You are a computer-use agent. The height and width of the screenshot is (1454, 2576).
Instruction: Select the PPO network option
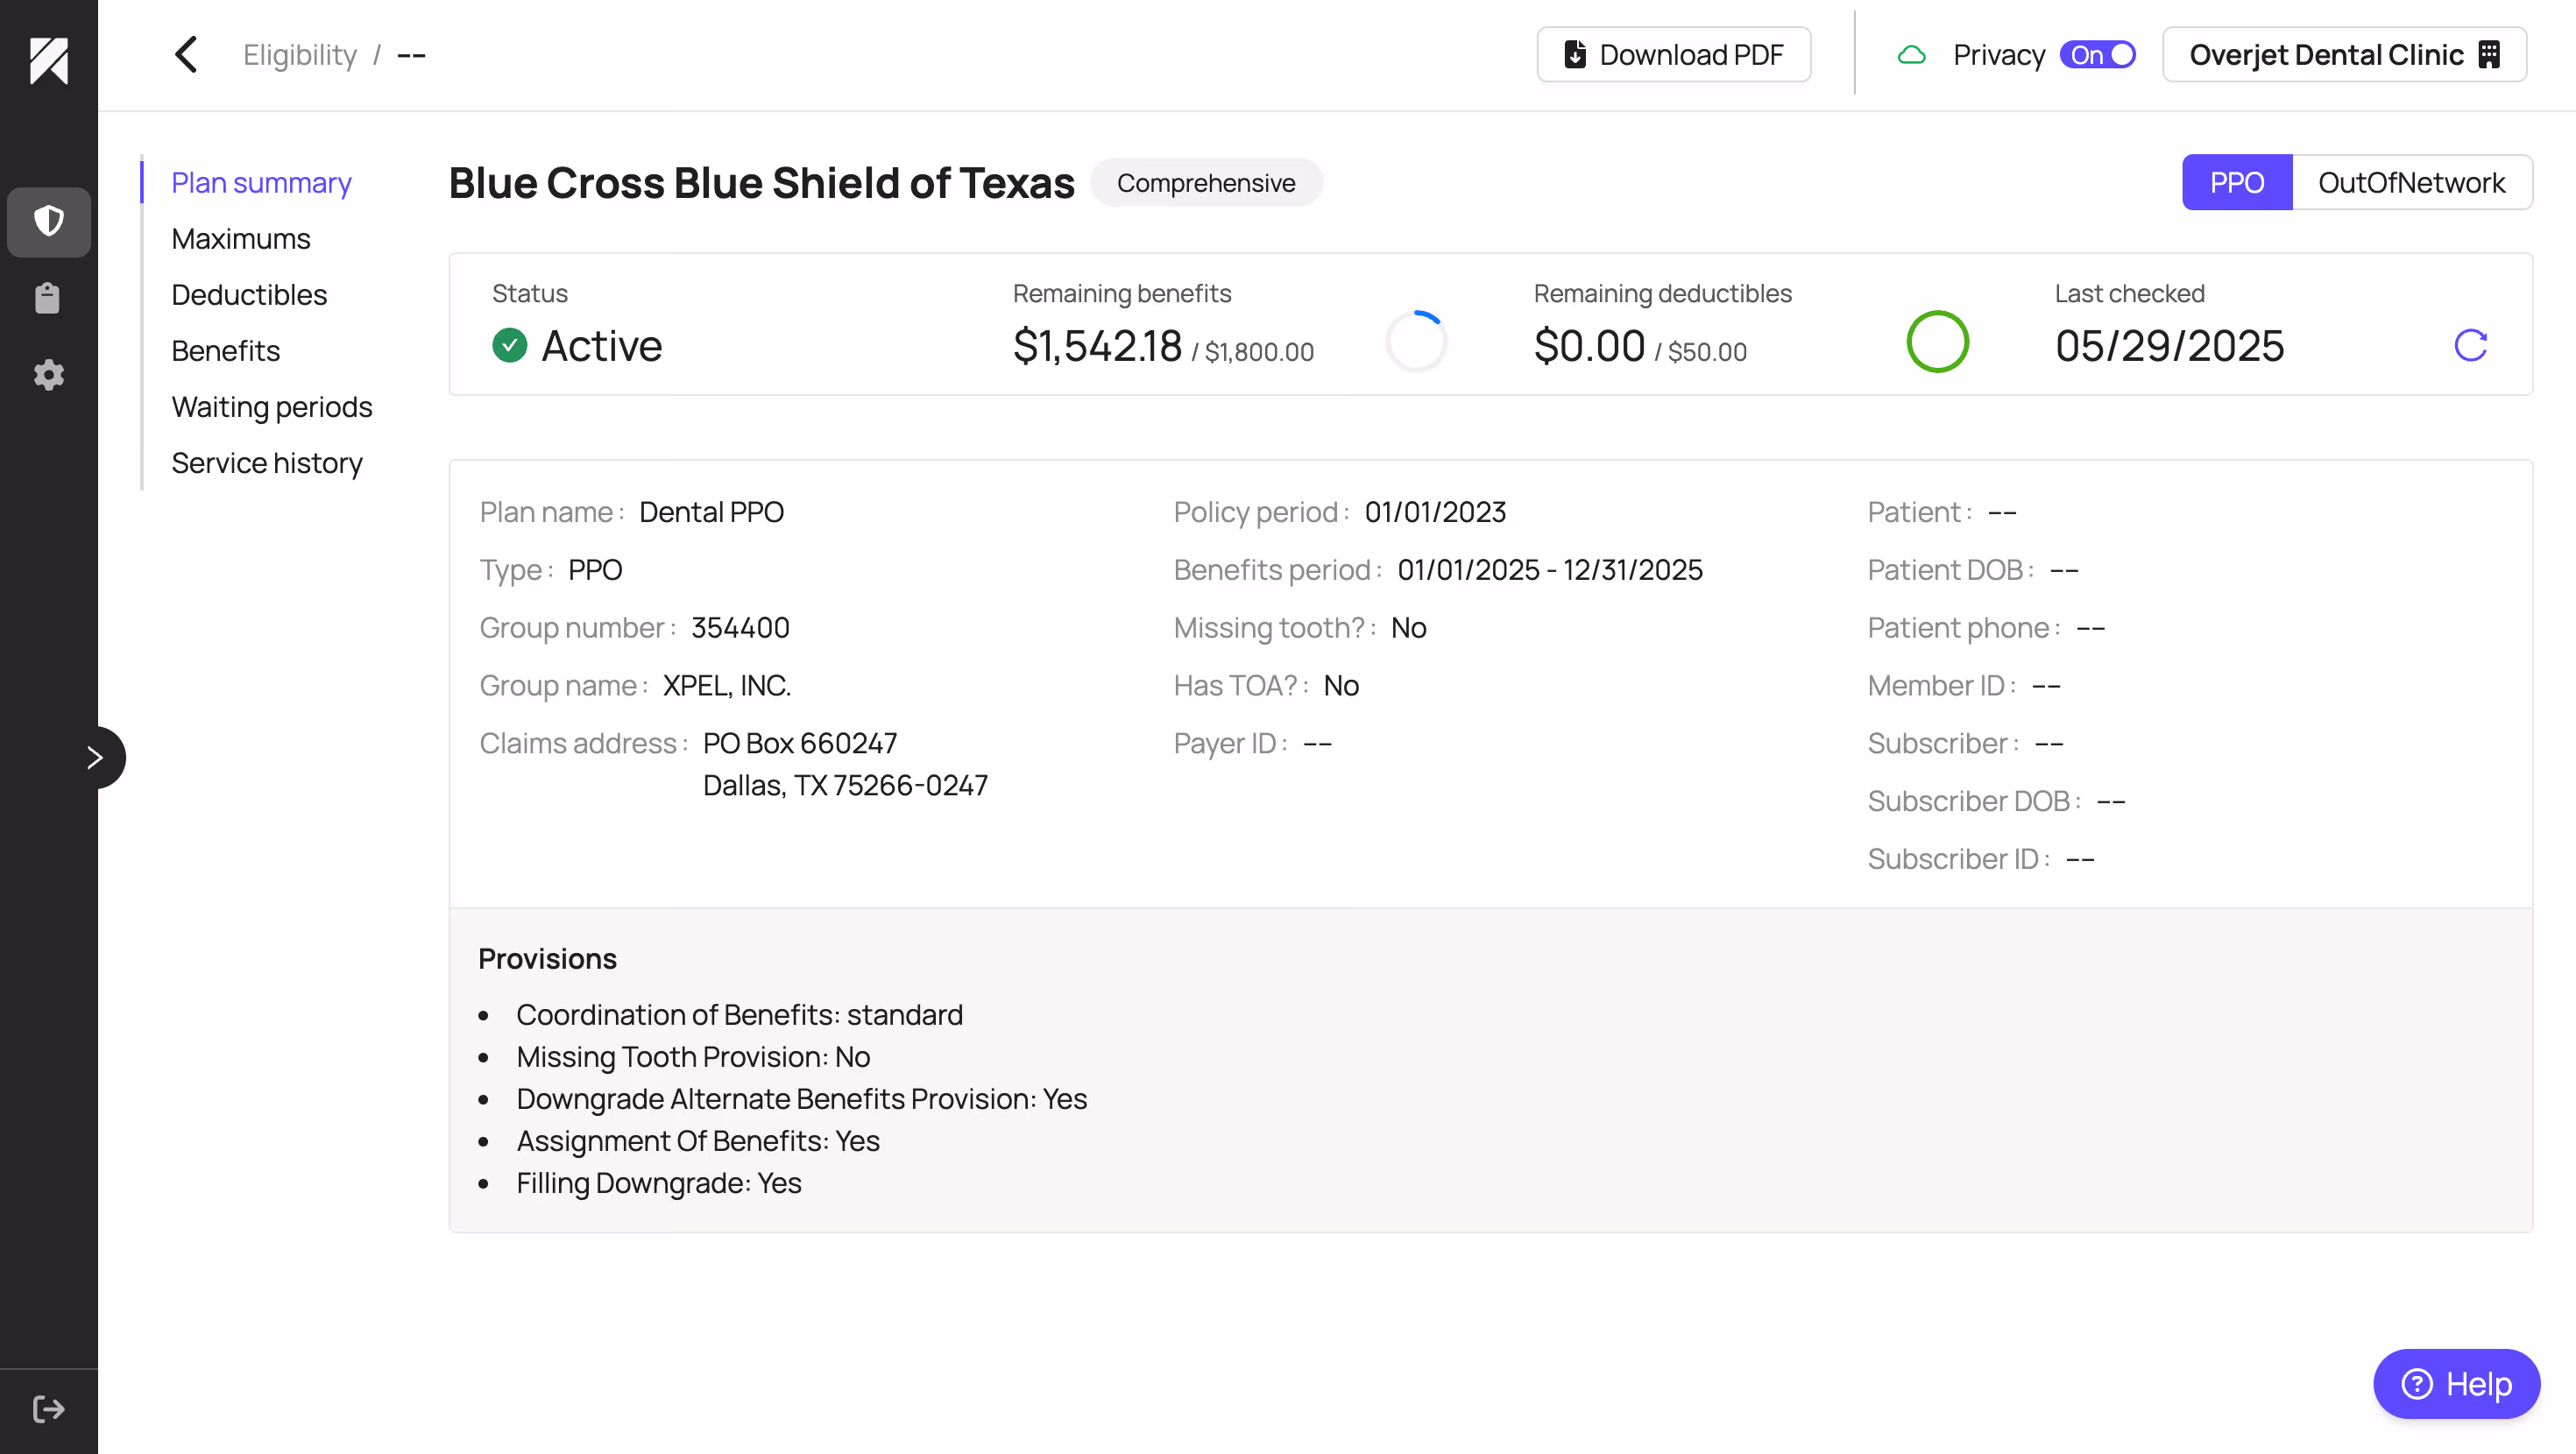point(2236,182)
